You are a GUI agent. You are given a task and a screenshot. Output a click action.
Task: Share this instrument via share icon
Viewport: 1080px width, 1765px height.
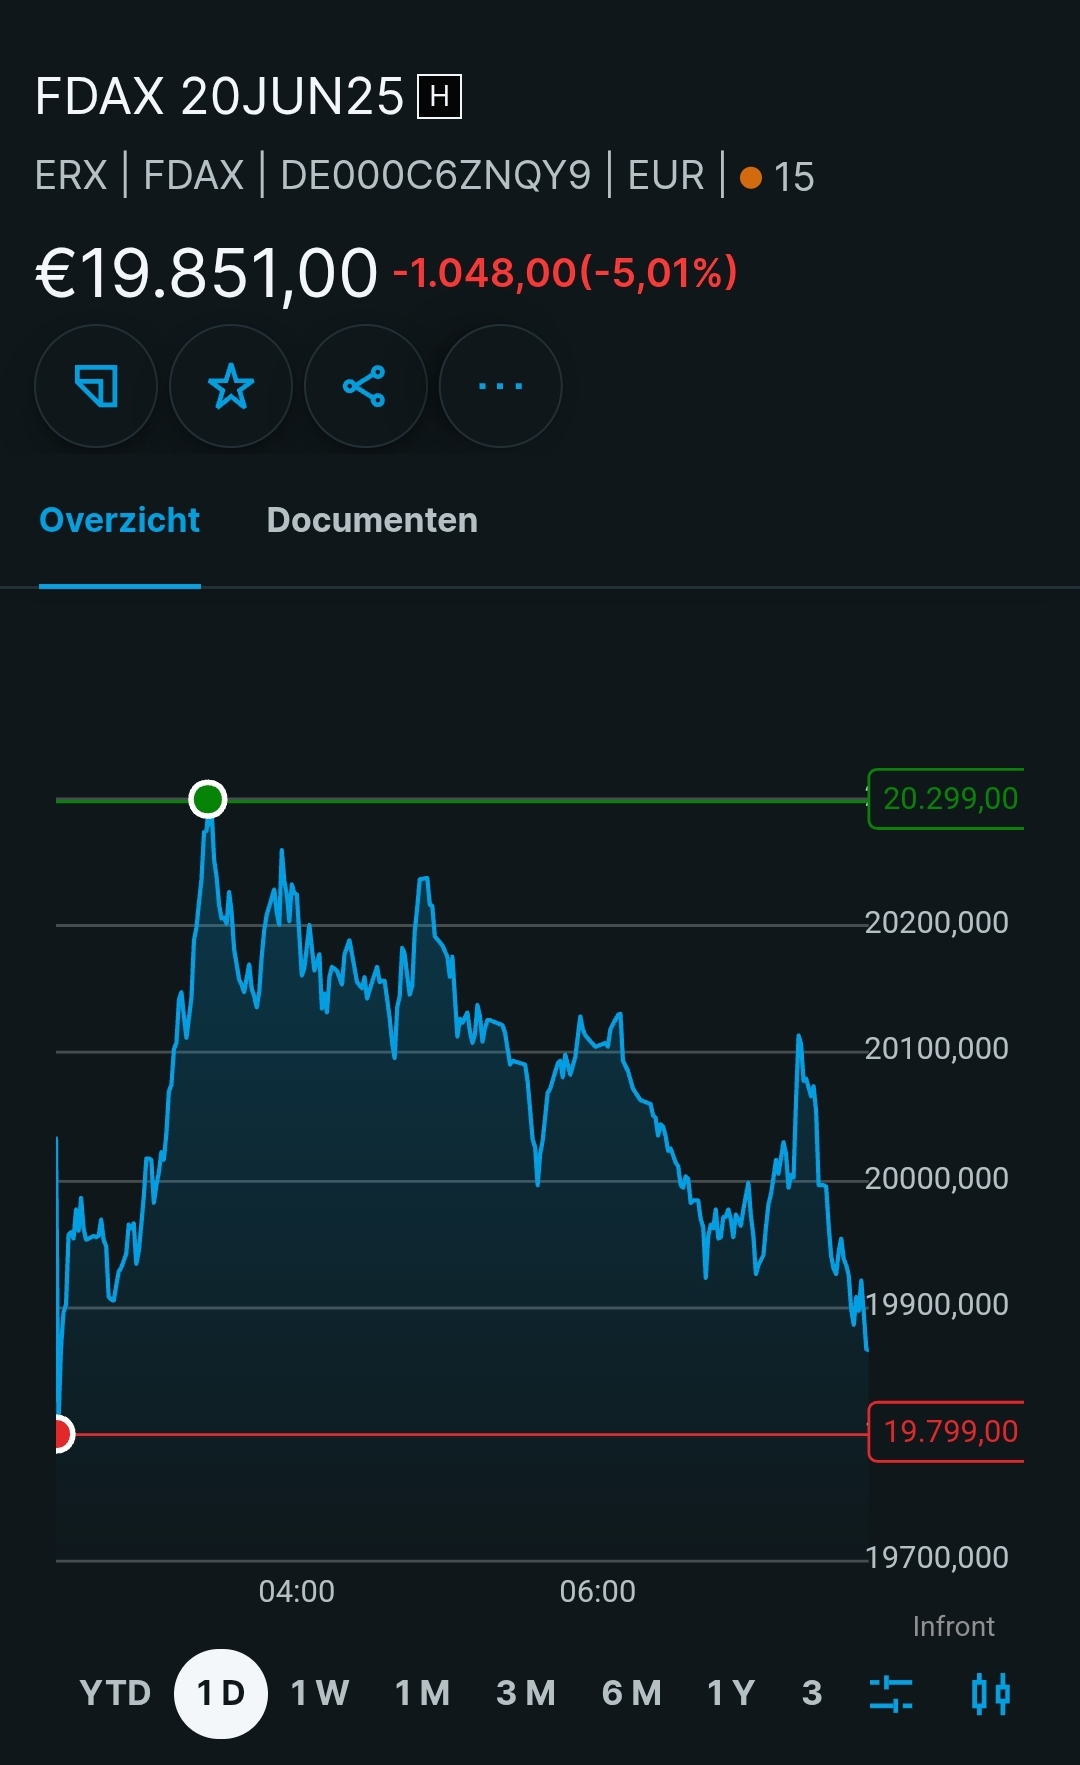click(x=365, y=386)
